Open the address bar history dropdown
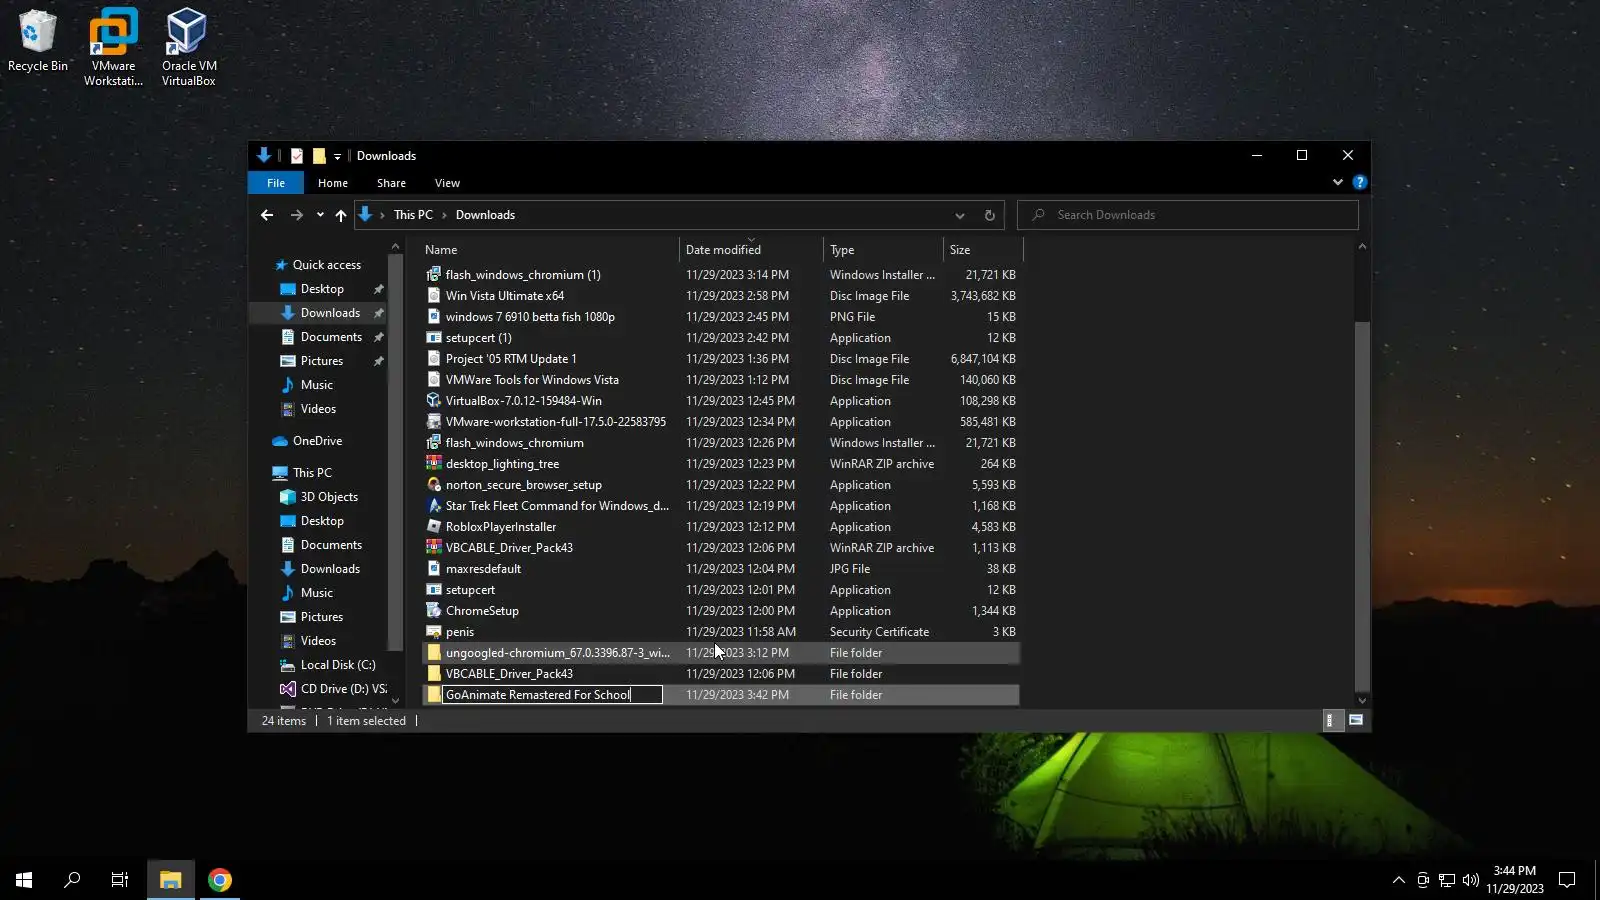This screenshot has height=900, width=1600. (x=960, y=215)
